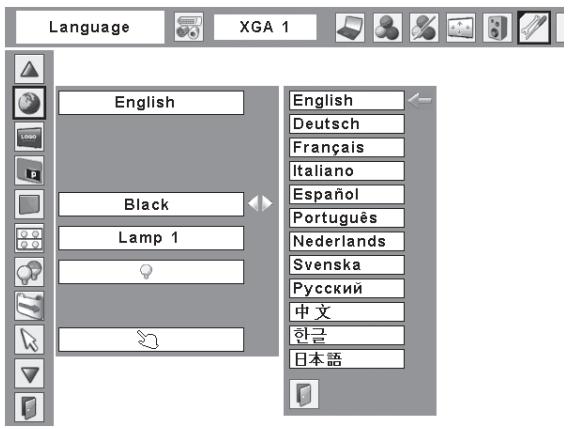568x429 pixels.
Task: Choose Nederlands in the language list
Action: 347,241
